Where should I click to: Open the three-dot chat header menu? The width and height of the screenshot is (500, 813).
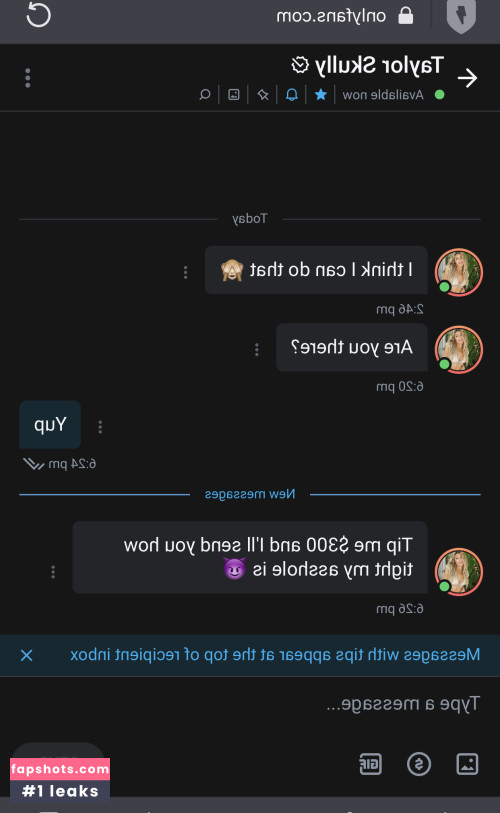pos(27,78)
